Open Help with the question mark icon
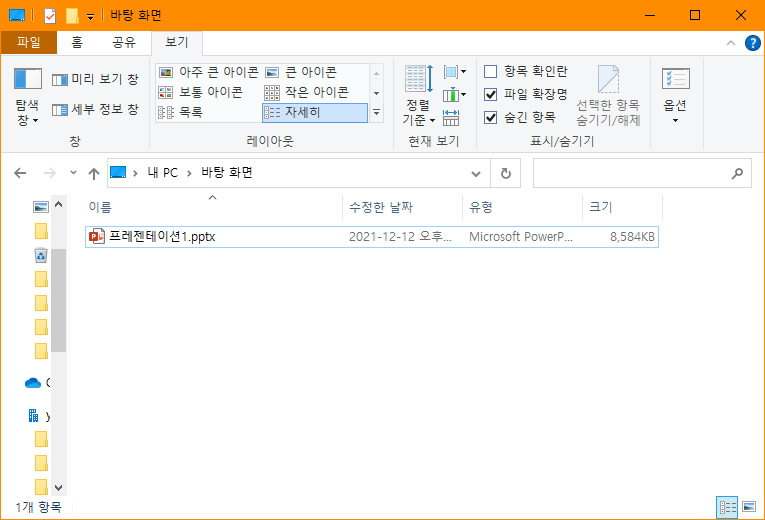The width and height of the screenshot is (765, 520). click(752, 43)
